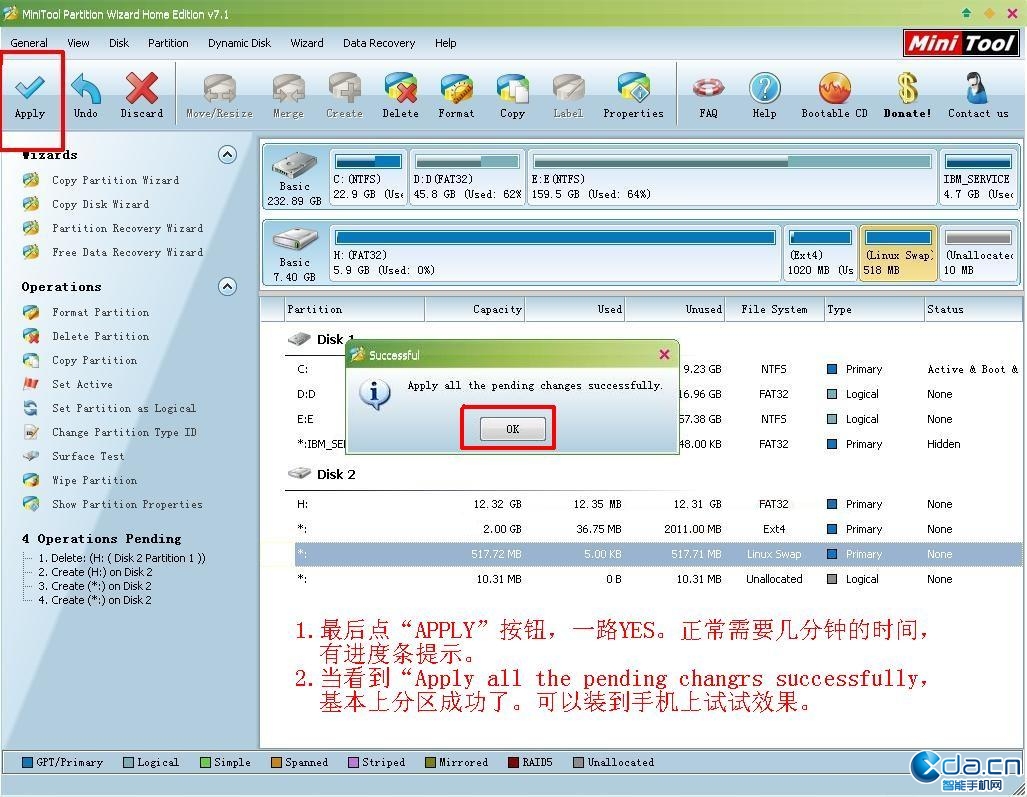The image size is (1027, 797).
Task: Click the Undo arrow icon
Action: point(86,87)
